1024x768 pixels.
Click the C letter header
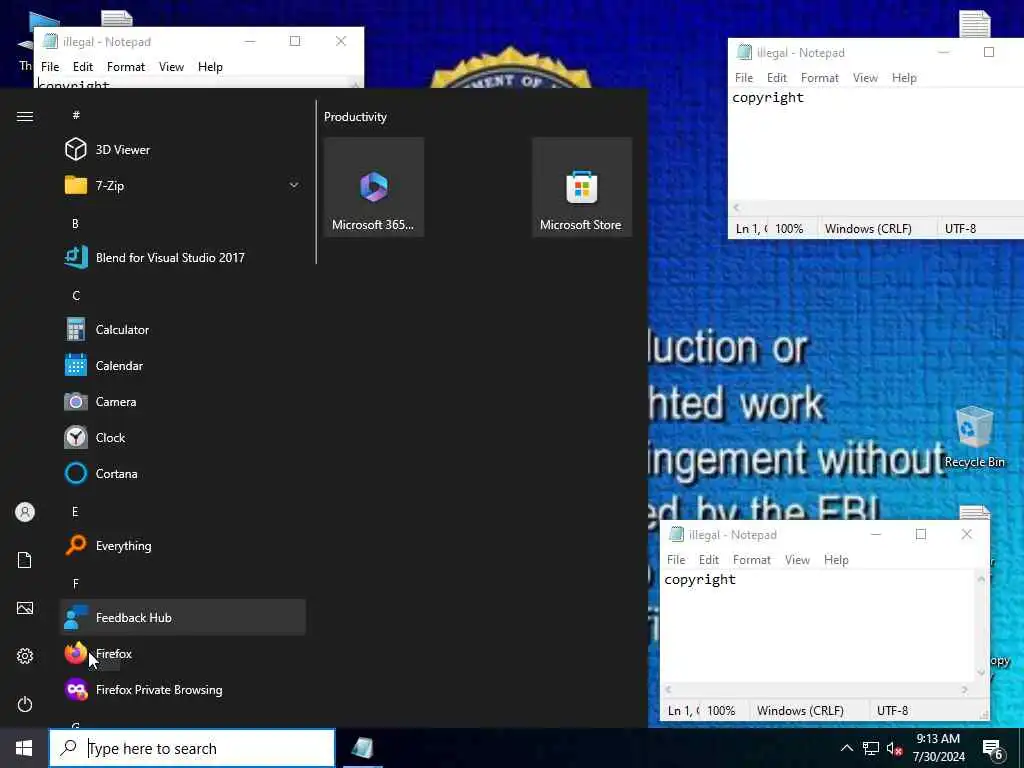[76, 296]
